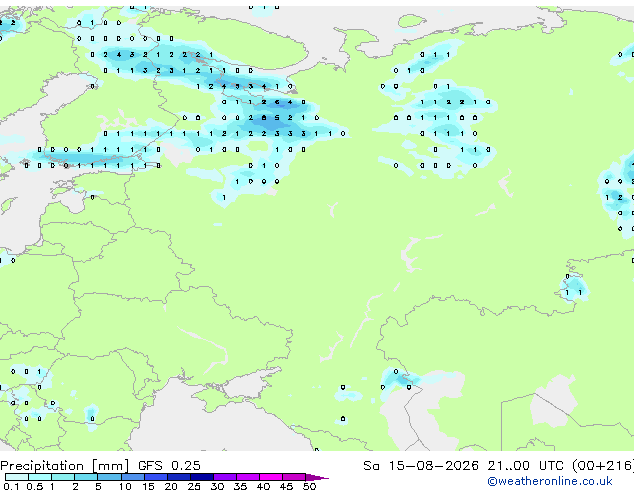The height and width of the screenshot is (490, 634).
Task: Click the forecast time '21..00 UTC'
Action: [525, 466]
